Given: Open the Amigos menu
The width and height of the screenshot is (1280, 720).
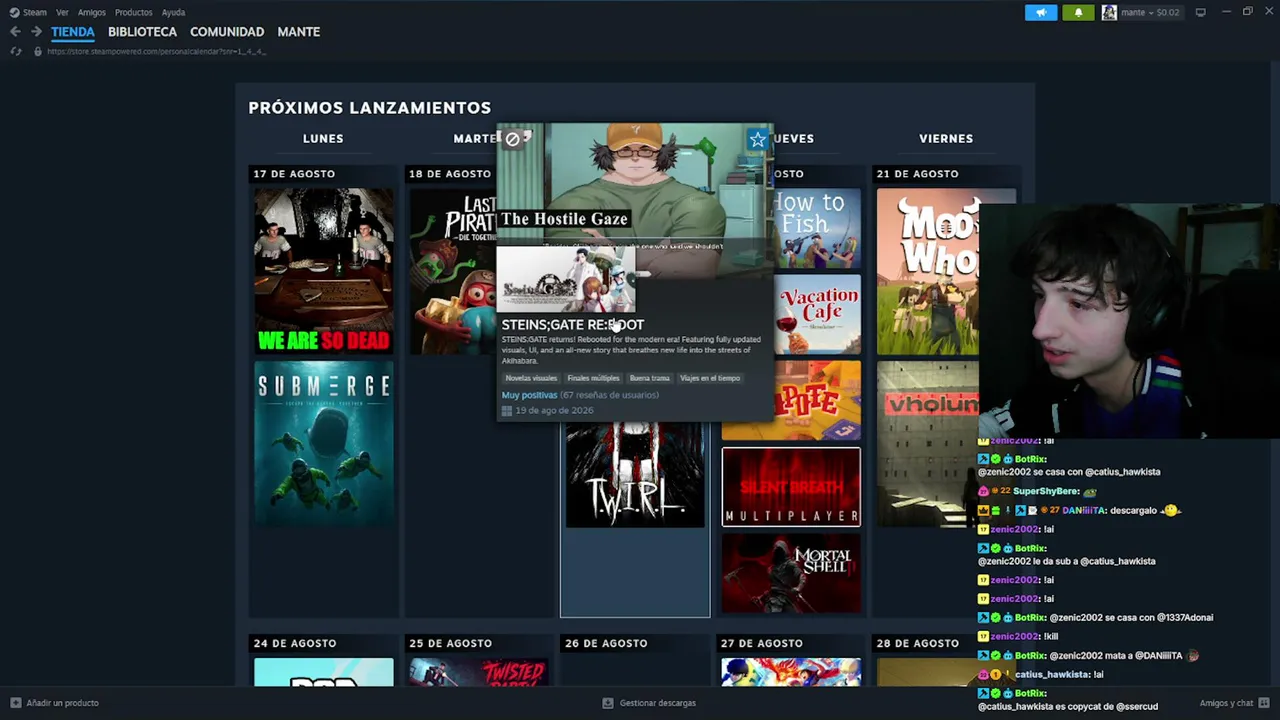Looking at the screenshot, I should pos(92,12).
